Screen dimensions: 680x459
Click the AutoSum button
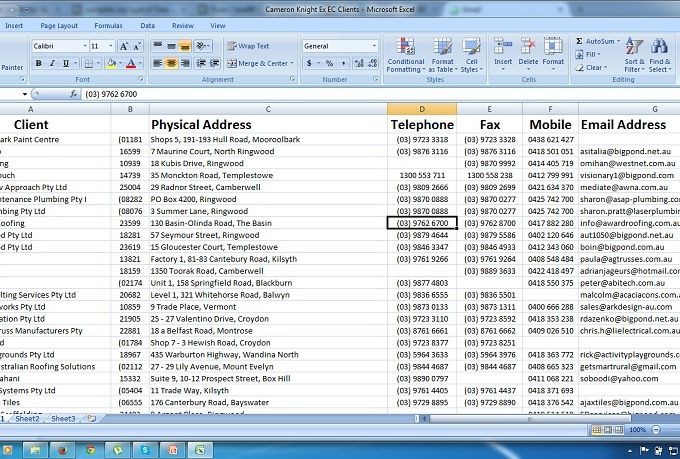pyautogui.click(x=599, y=41)
